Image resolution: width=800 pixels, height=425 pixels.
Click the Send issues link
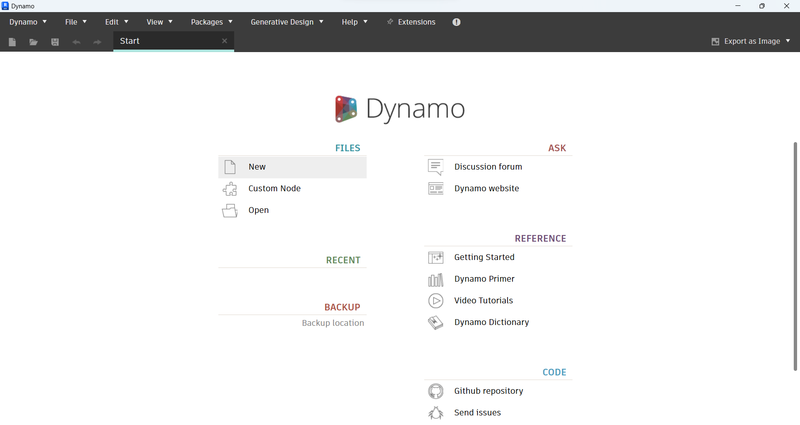pos(478,413)
